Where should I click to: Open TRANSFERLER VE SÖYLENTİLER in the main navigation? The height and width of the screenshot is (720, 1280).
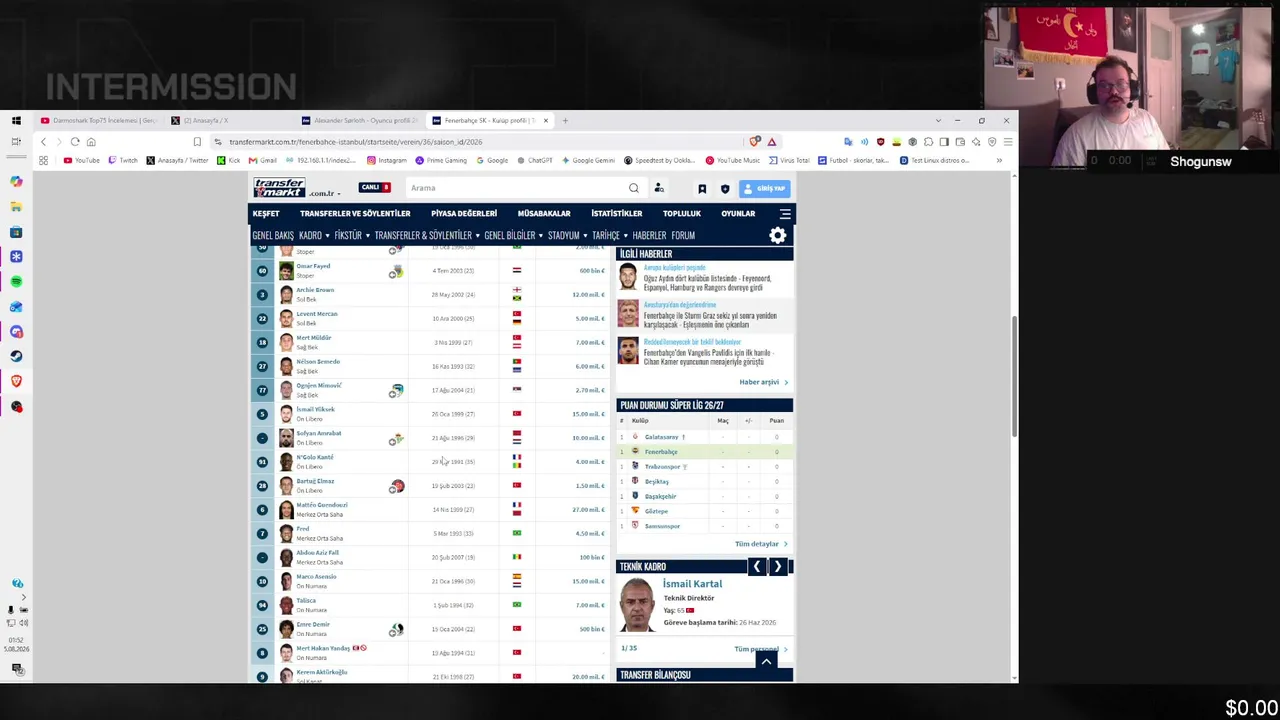click(355, 213)
